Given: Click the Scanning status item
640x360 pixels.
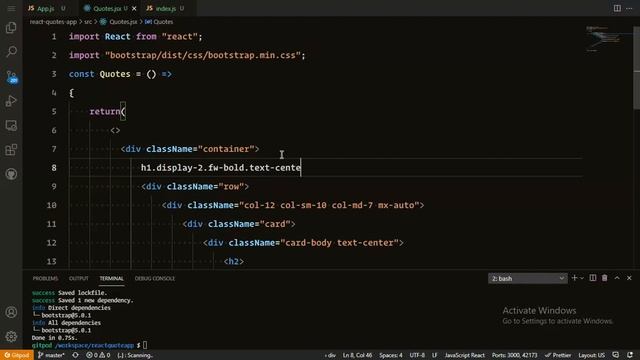Looking at the screenshot, I should [135, 355].
